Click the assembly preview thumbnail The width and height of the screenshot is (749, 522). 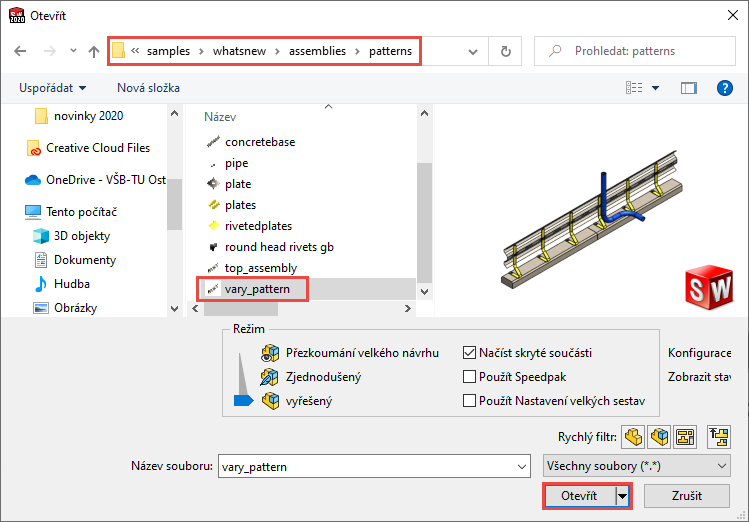[592, 220]
